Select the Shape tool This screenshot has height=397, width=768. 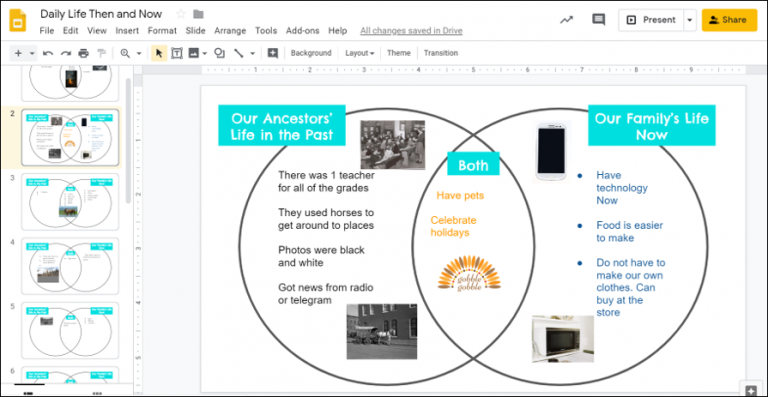(x=219, y=53)
